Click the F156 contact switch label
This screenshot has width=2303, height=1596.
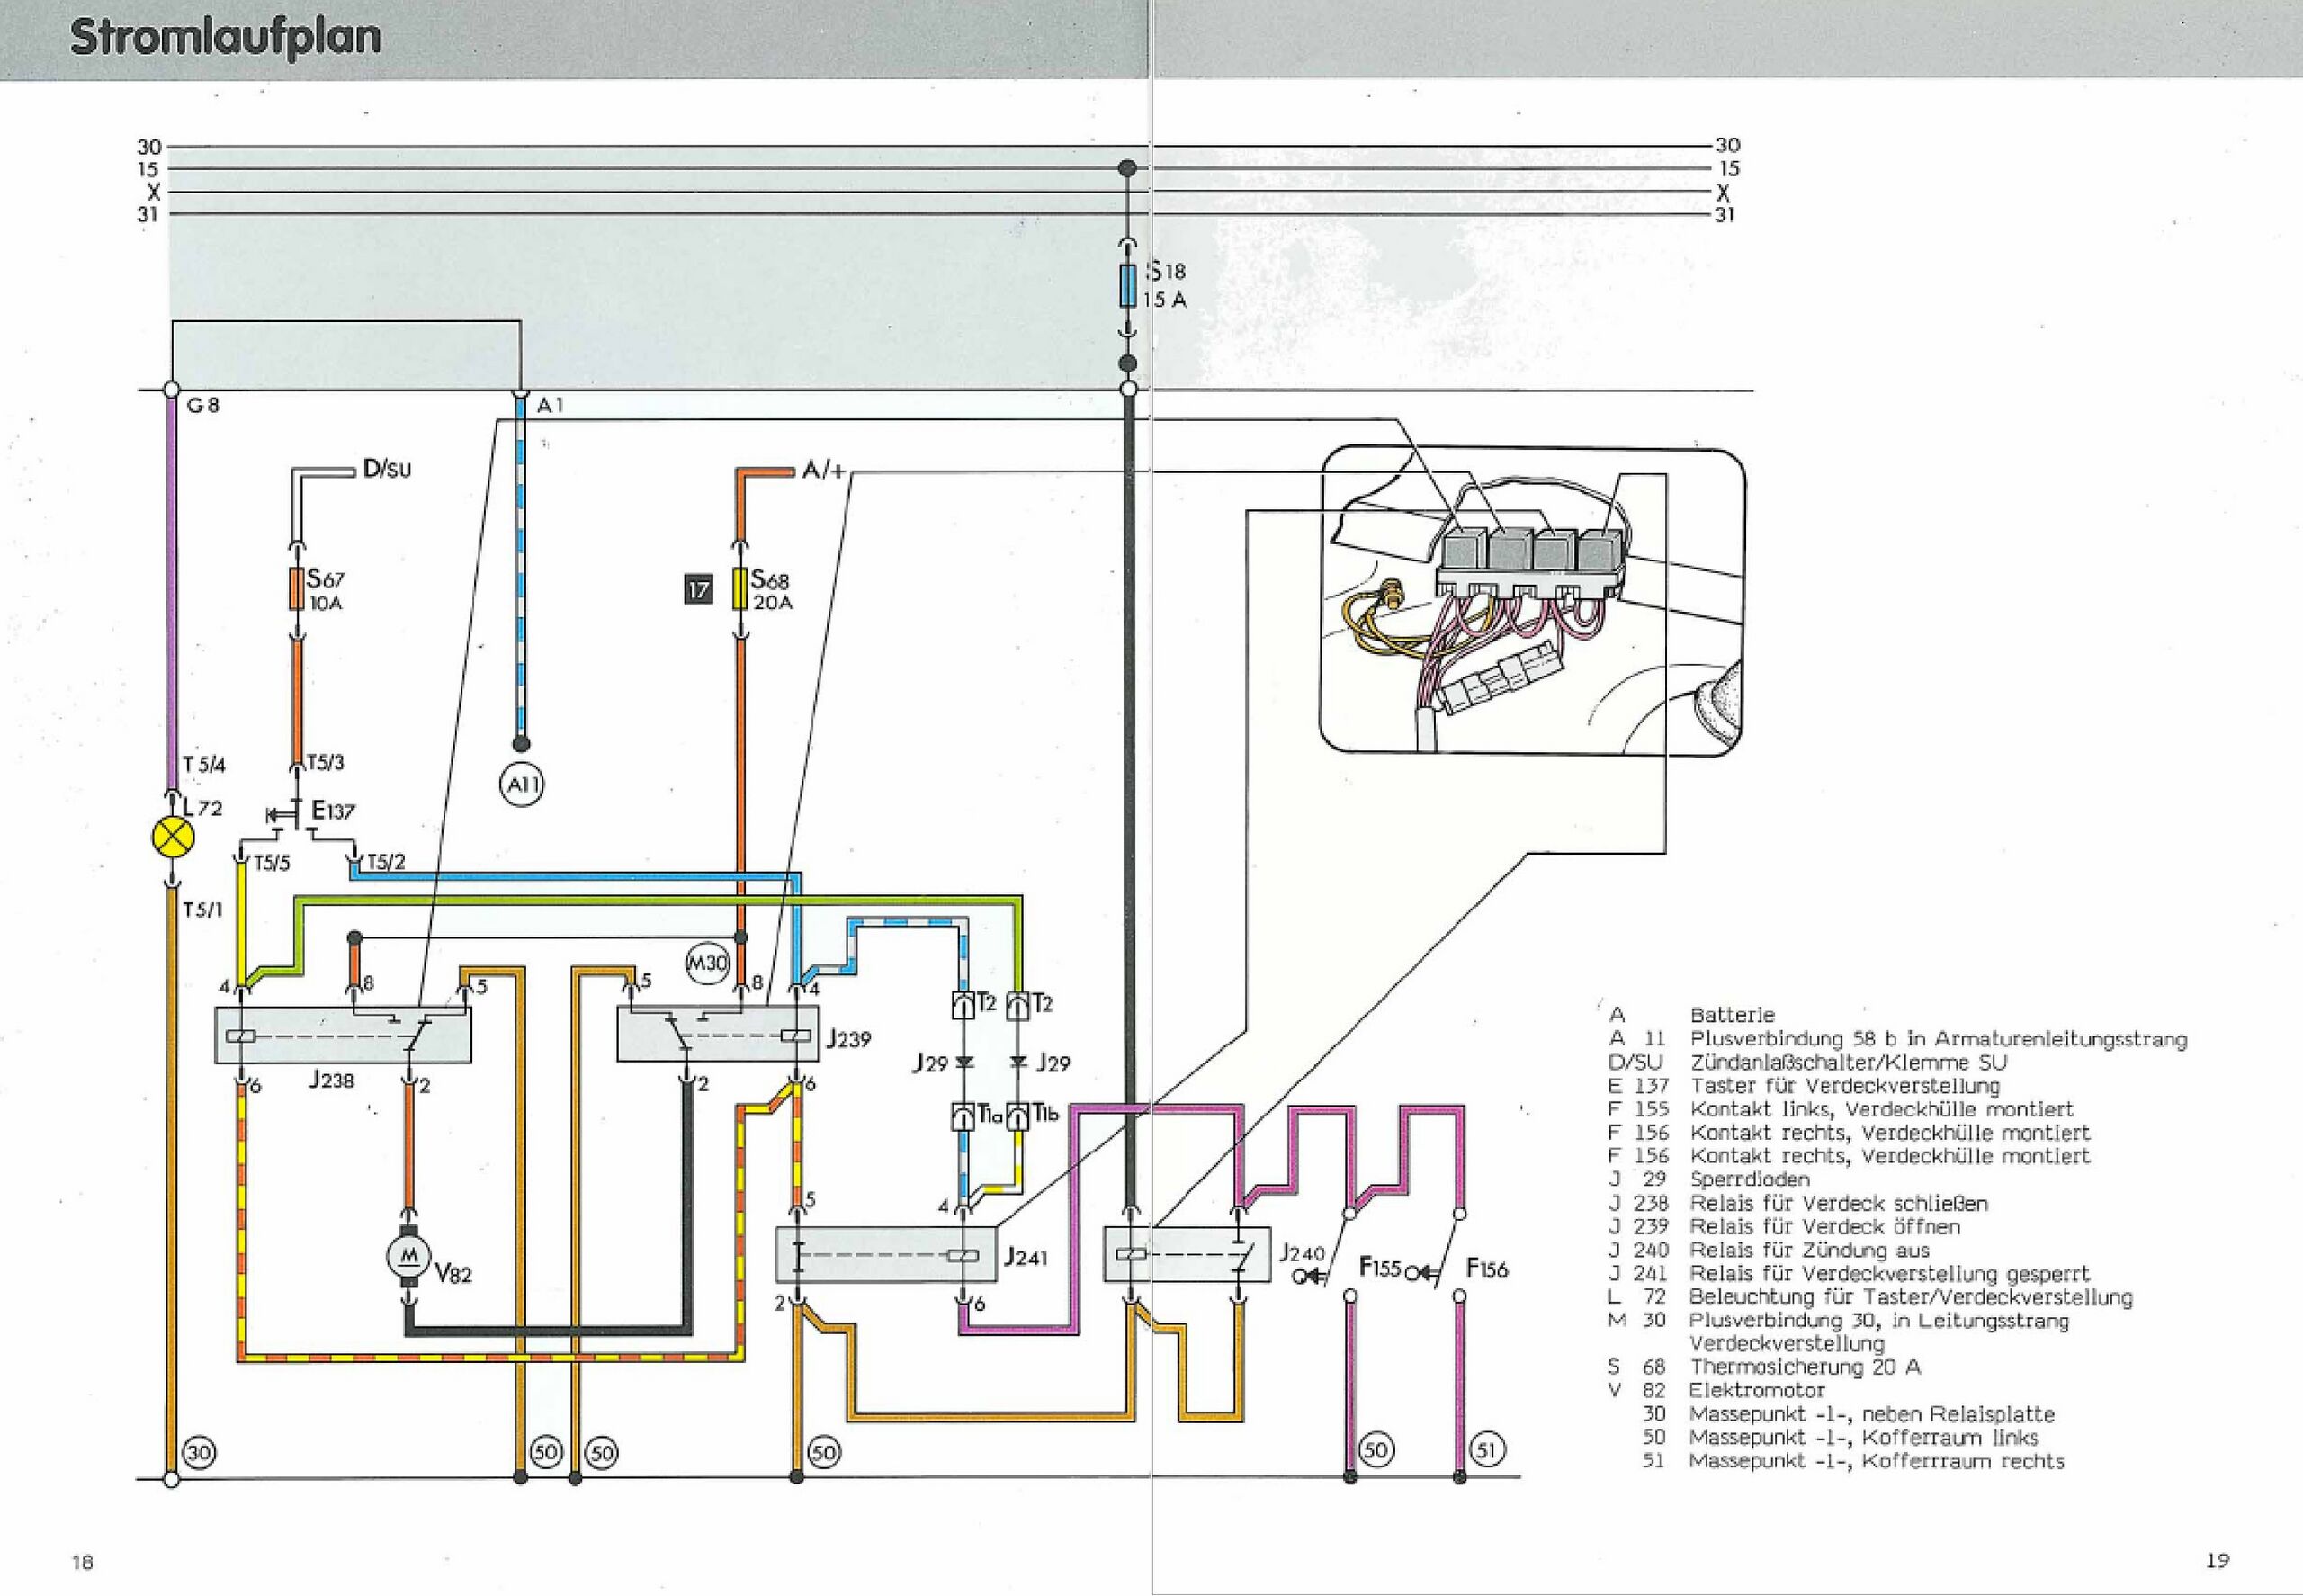pyautogui.click(x=1487, y=1269)
